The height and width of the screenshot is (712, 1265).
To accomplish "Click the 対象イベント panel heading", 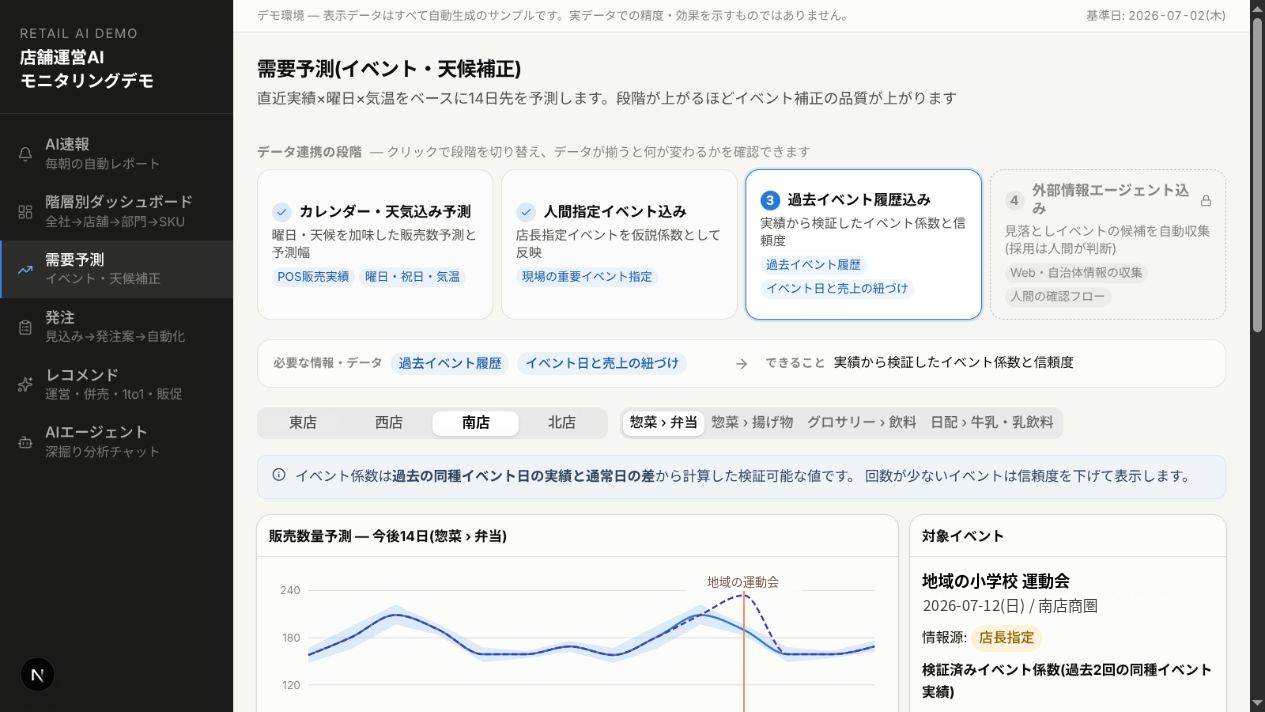I will 963,536.
